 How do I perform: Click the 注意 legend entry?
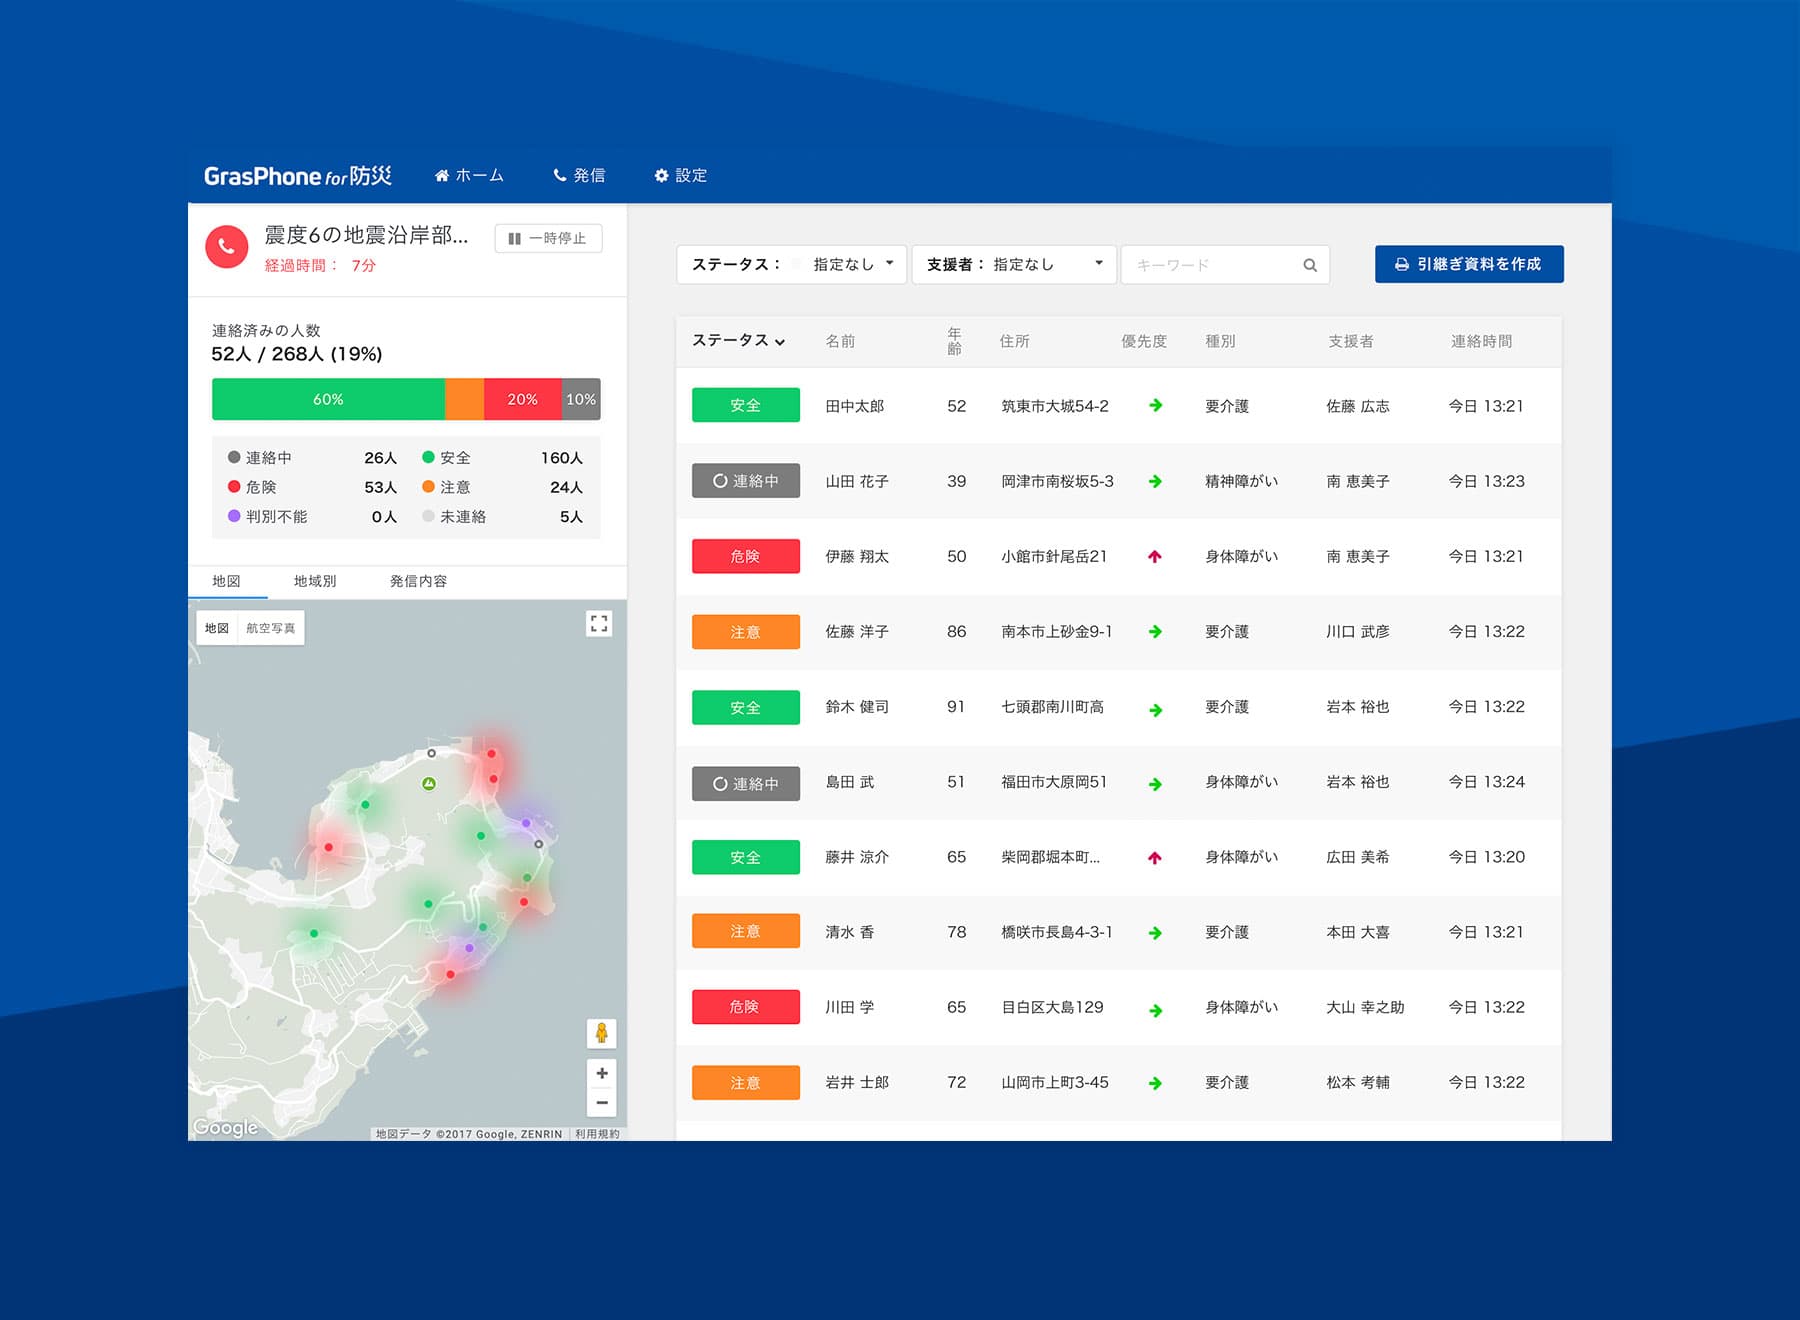tap(502, 487)
